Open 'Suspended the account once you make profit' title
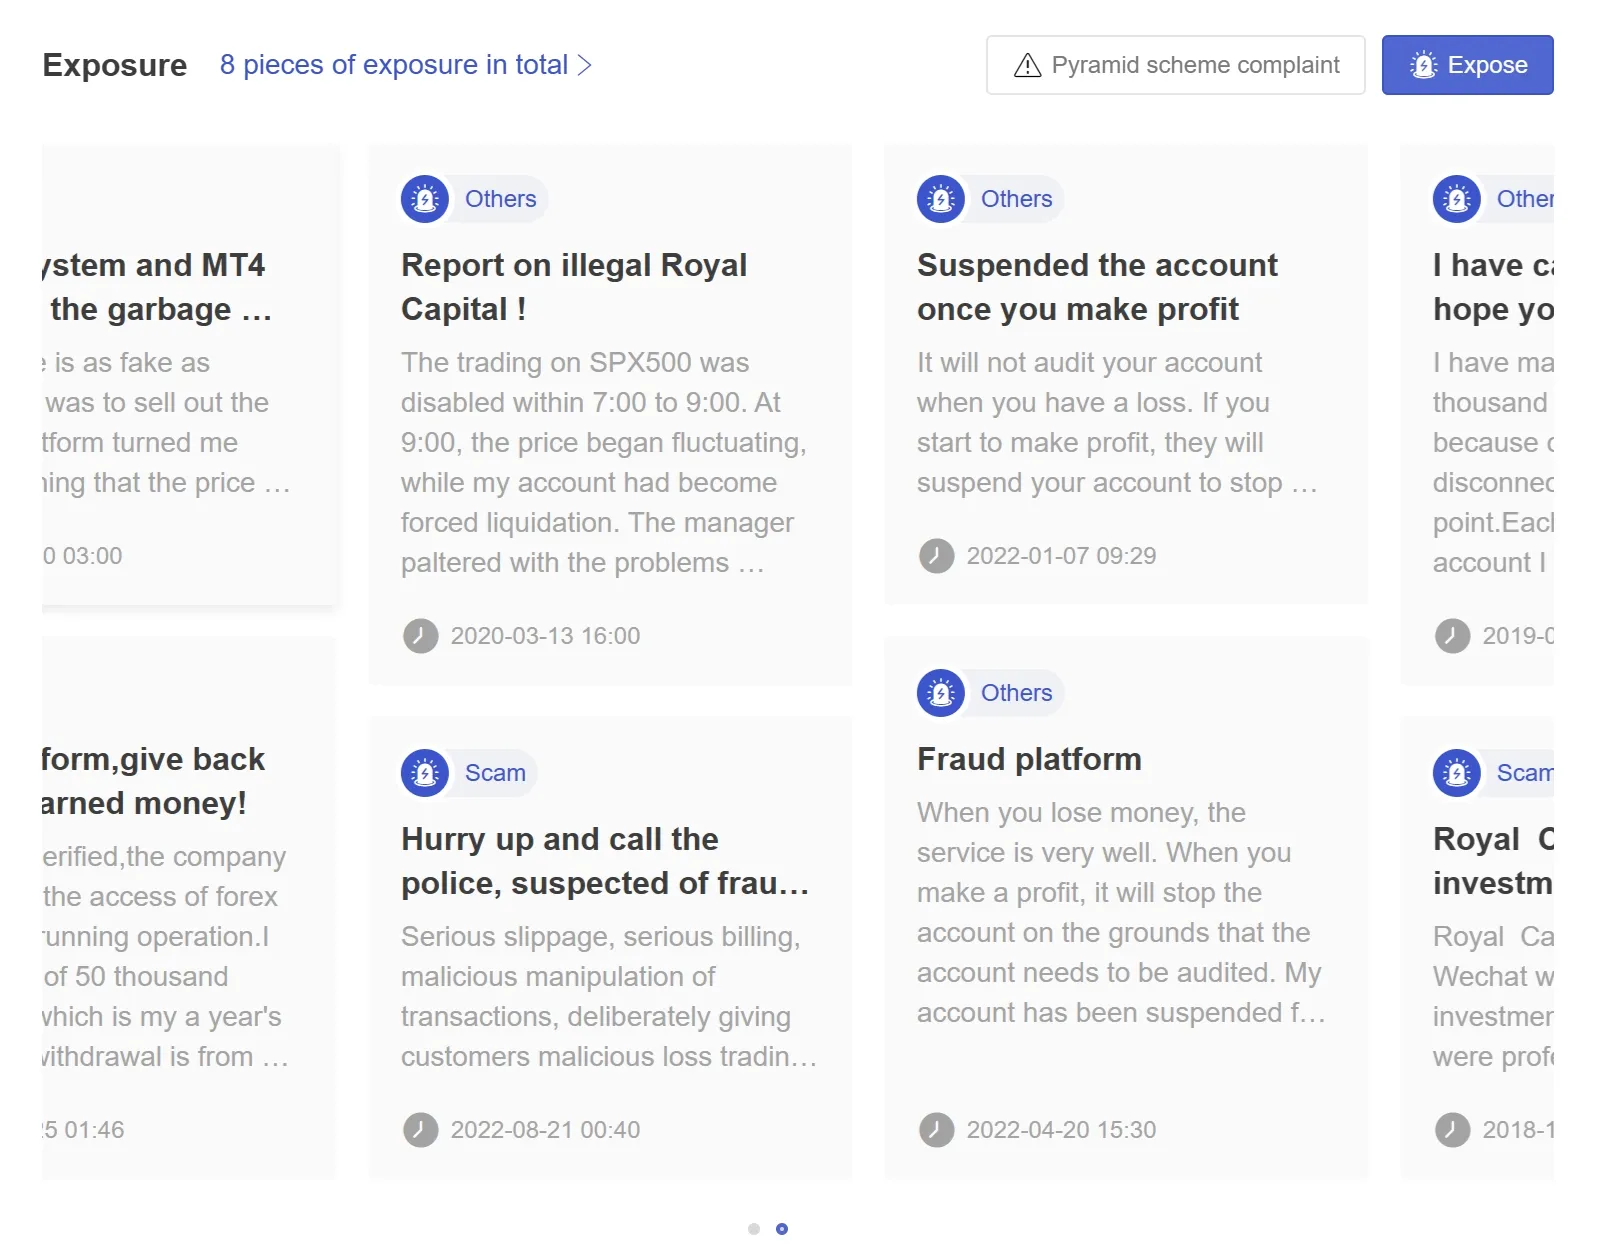This screenshot has height=1248, width=1600. point(1097,287)
